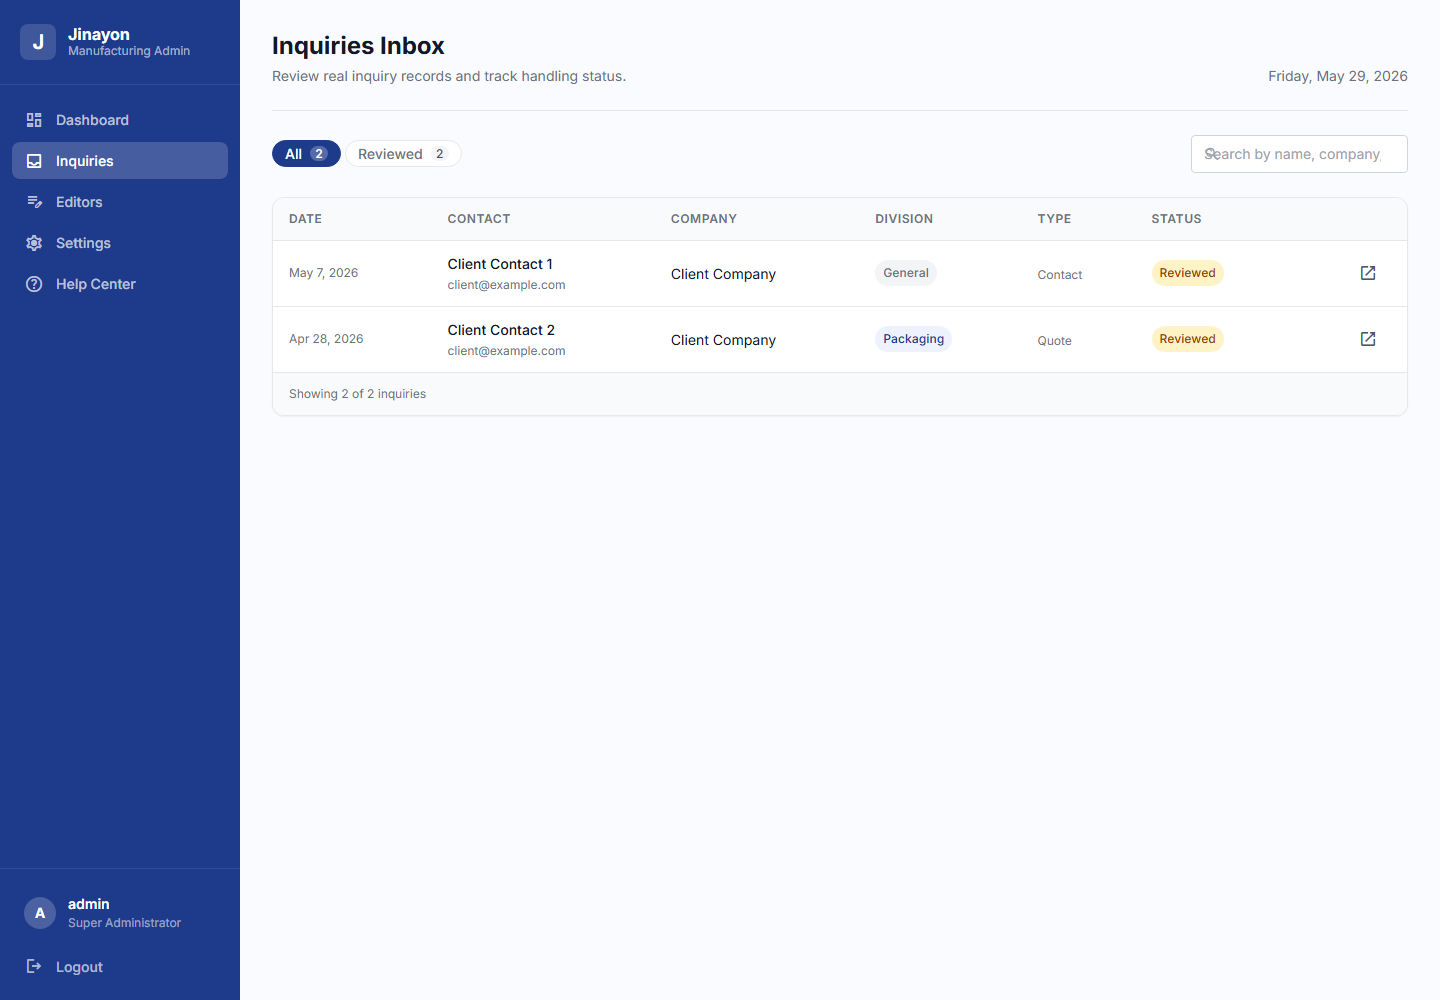Click the General division badge
This screenshot has width=1440, height=1000.
(906, 273)
